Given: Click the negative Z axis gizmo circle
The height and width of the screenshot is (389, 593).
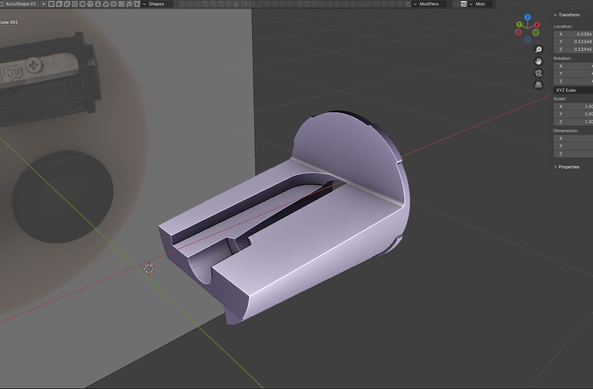Looking at the screenshot, I should pyautogui.click(x=528, y=39).
